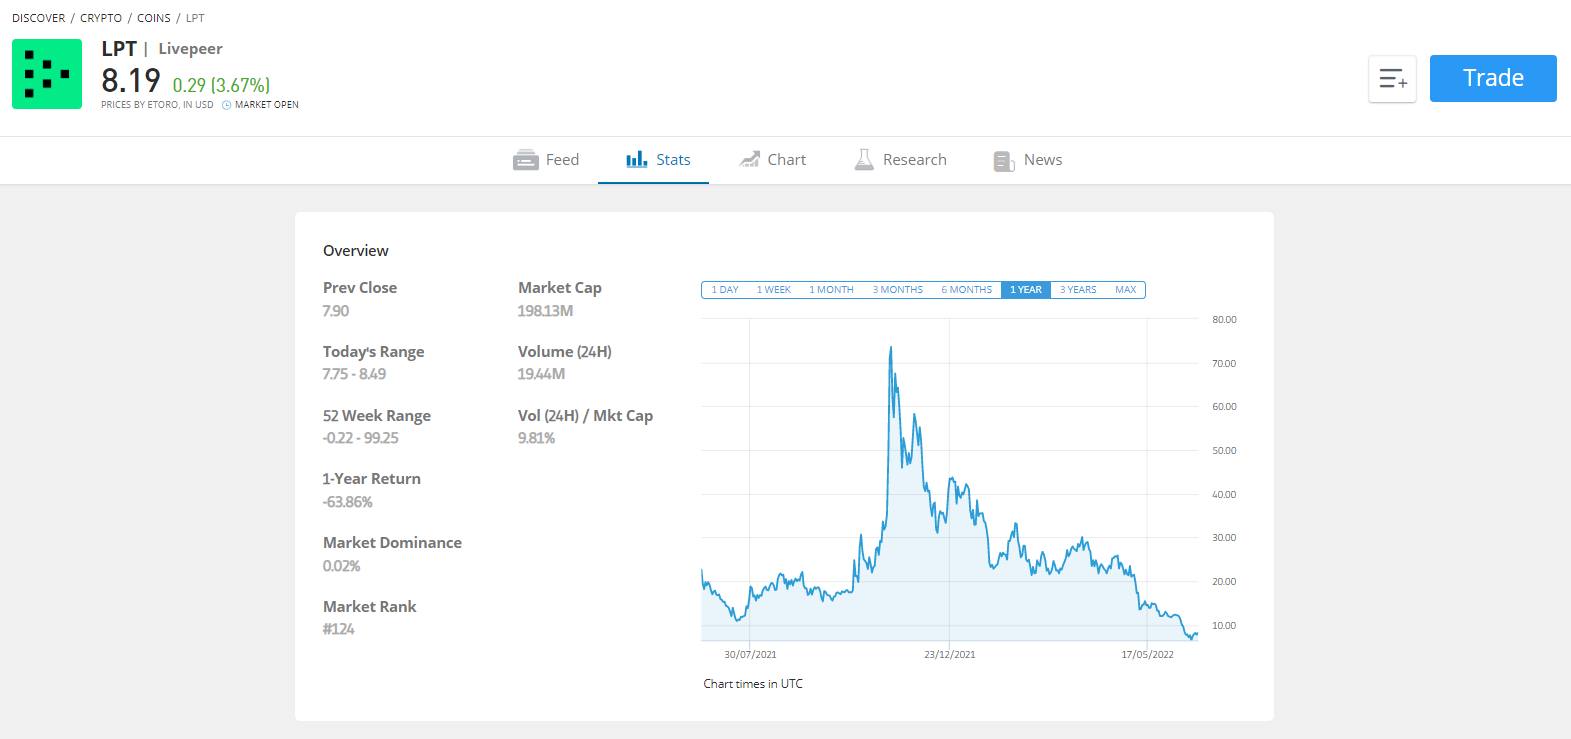Select the 3 YEARS chart range

tap(1078, 290)
